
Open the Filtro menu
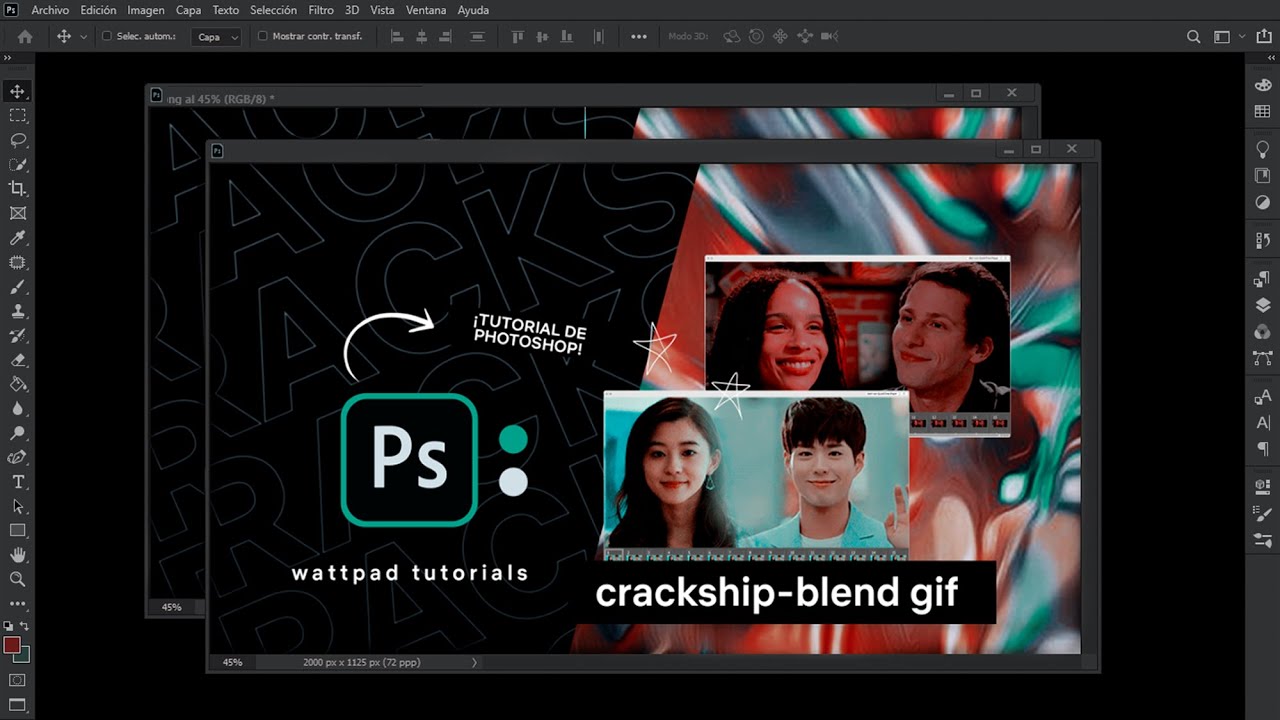[321, 10]
